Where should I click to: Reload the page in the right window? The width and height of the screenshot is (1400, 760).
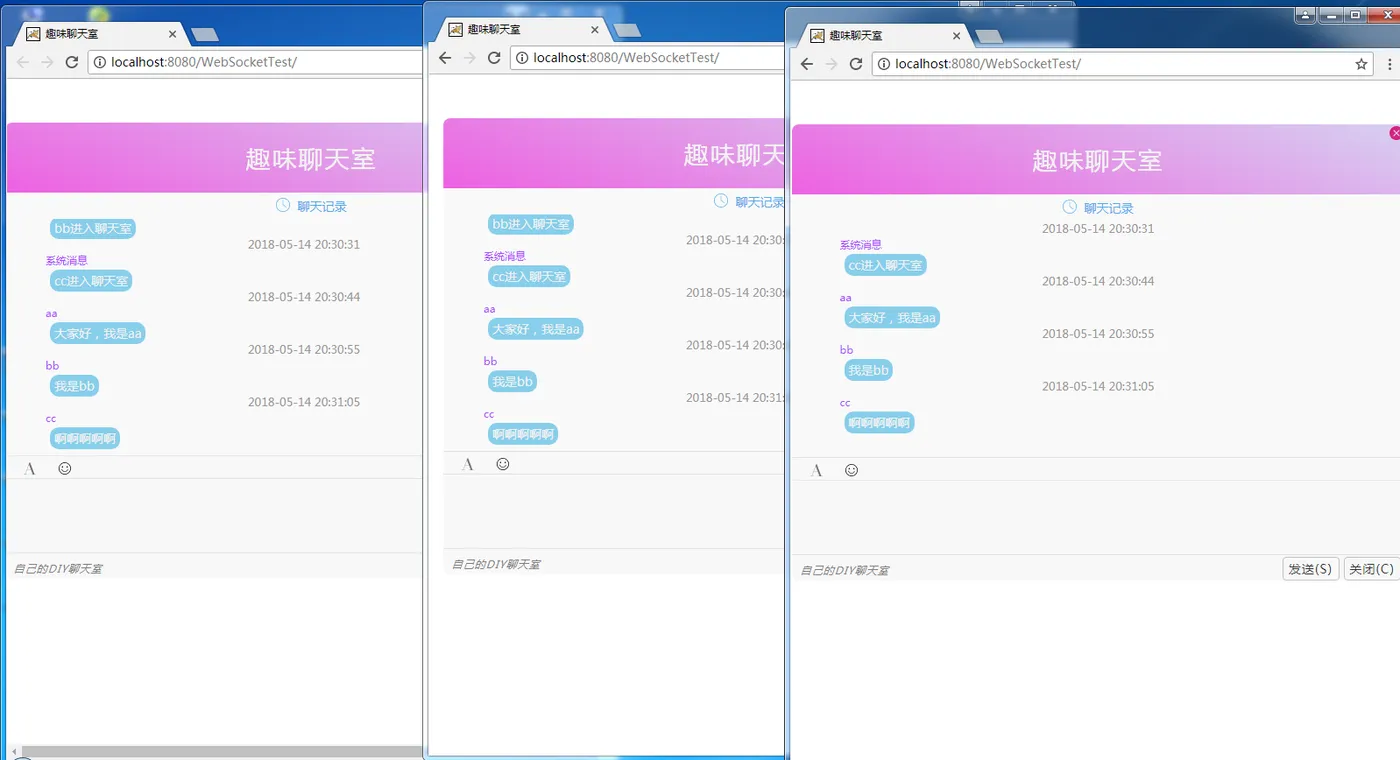coord(856,64)
